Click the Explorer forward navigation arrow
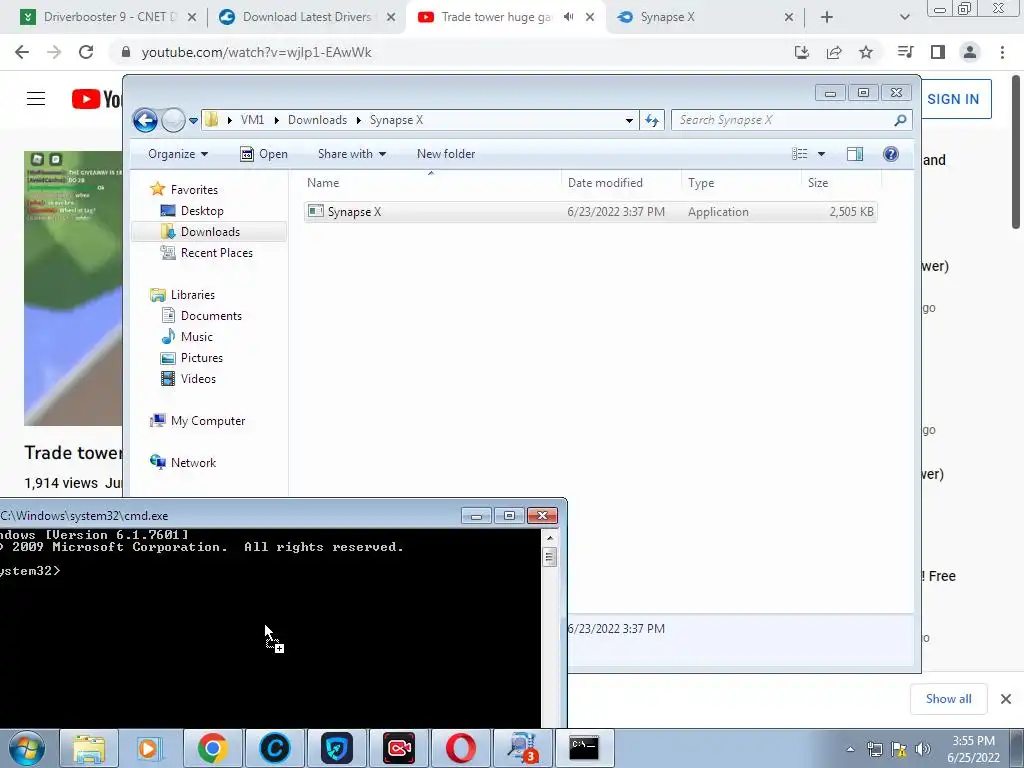 [173, 120]
